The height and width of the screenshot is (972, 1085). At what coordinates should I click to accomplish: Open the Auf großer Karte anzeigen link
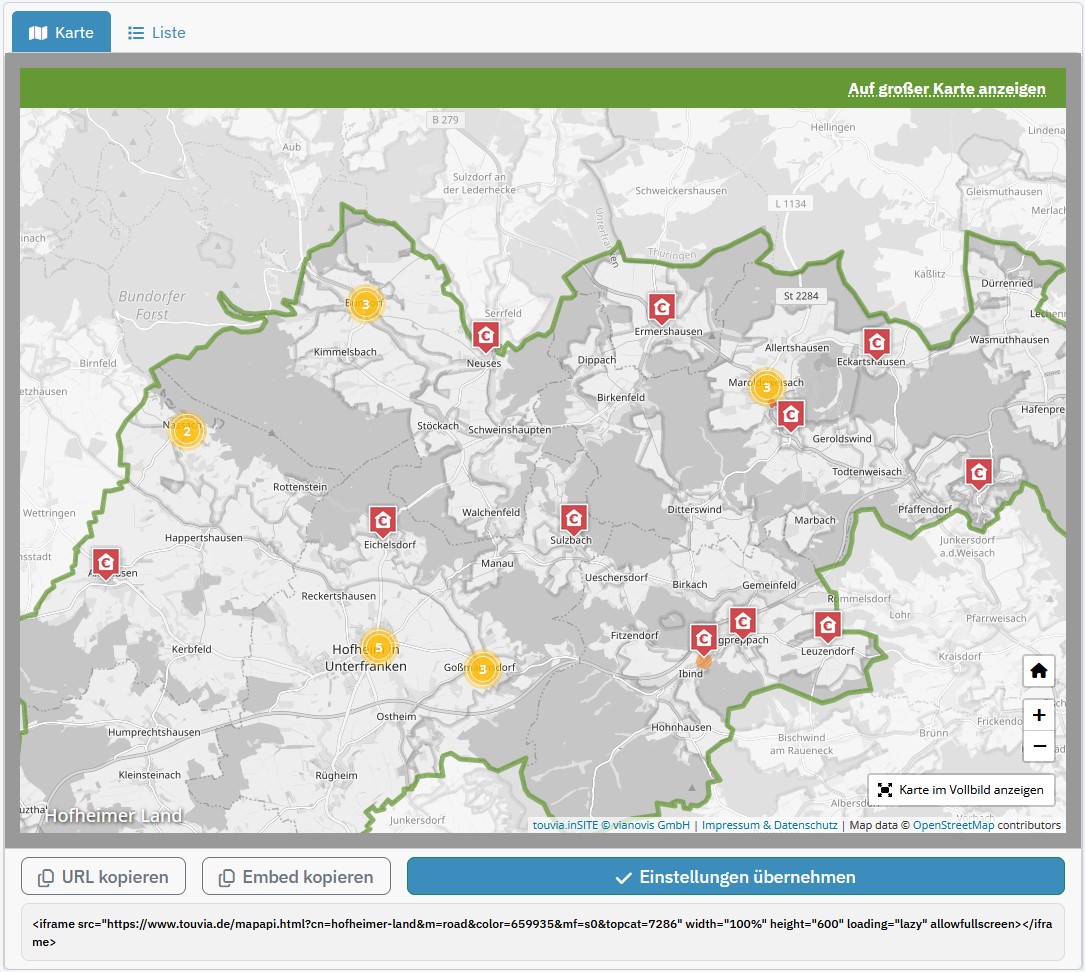(946, 89)
